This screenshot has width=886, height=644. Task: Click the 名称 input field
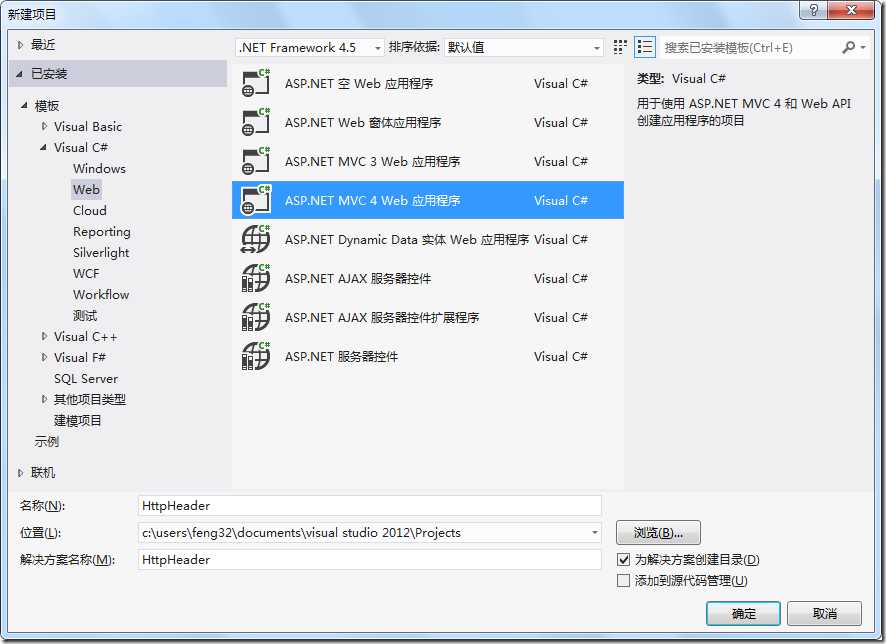coord(370,506)
